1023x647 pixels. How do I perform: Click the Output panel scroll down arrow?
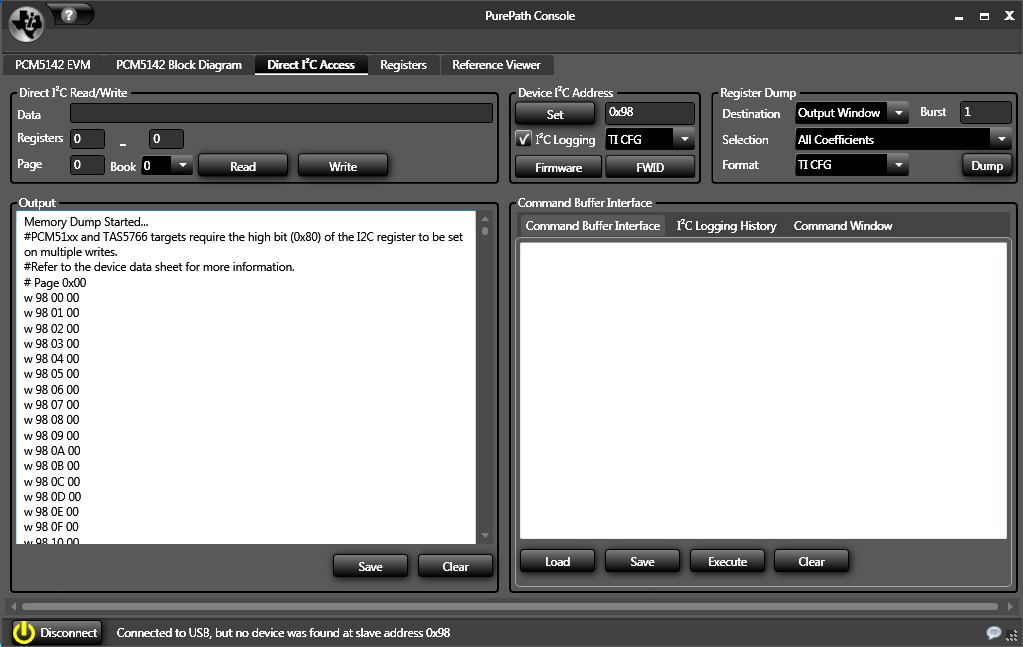point(485,535)
